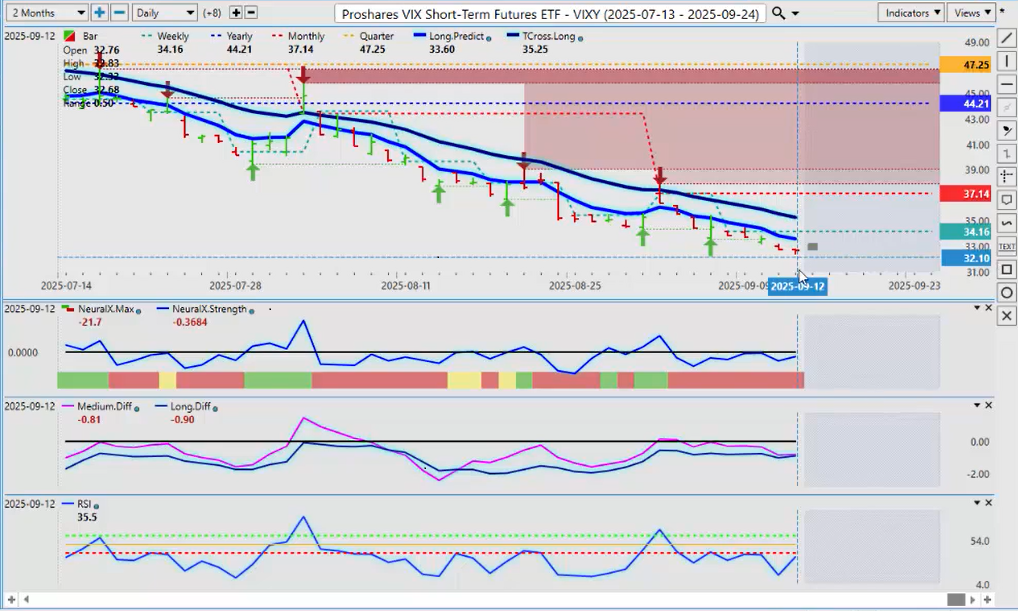Screen dimensions: 1018x611
Task: Close the Medium.Diff / Long.Diff panel
Action: (989, 405)
